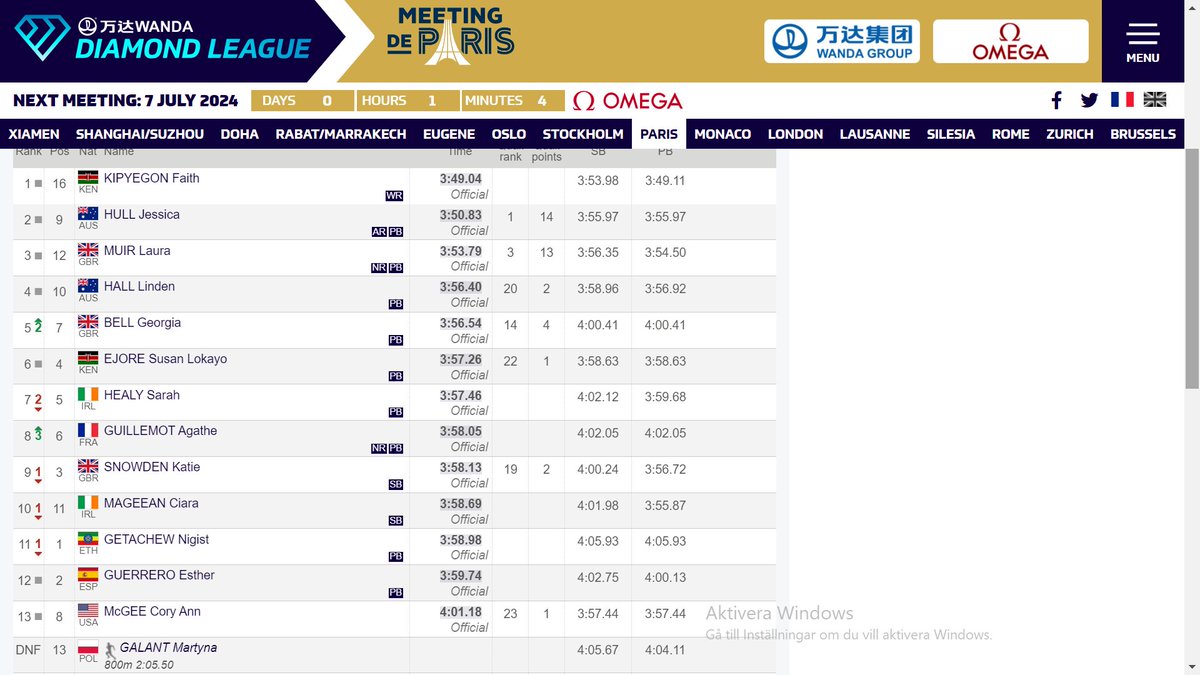Viewport: 1200px width, 675px height.
Task: Open the Omega sponsor logo in header
Action: pos(1010,41)
